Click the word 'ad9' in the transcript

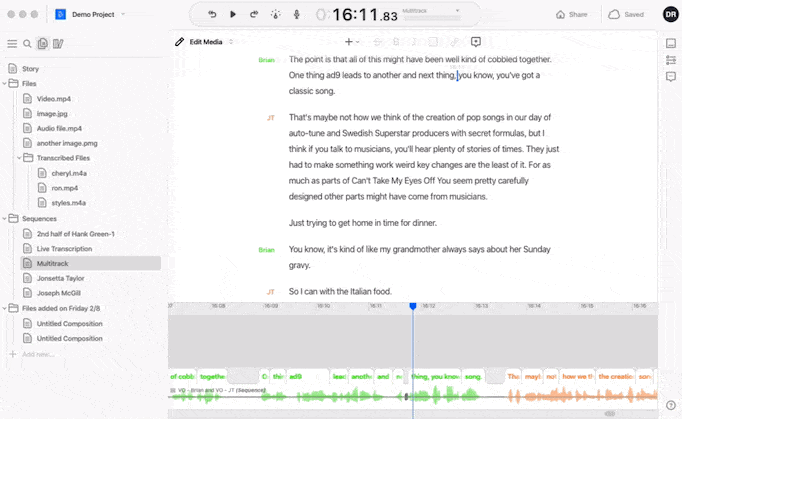[x=333, y=76]
